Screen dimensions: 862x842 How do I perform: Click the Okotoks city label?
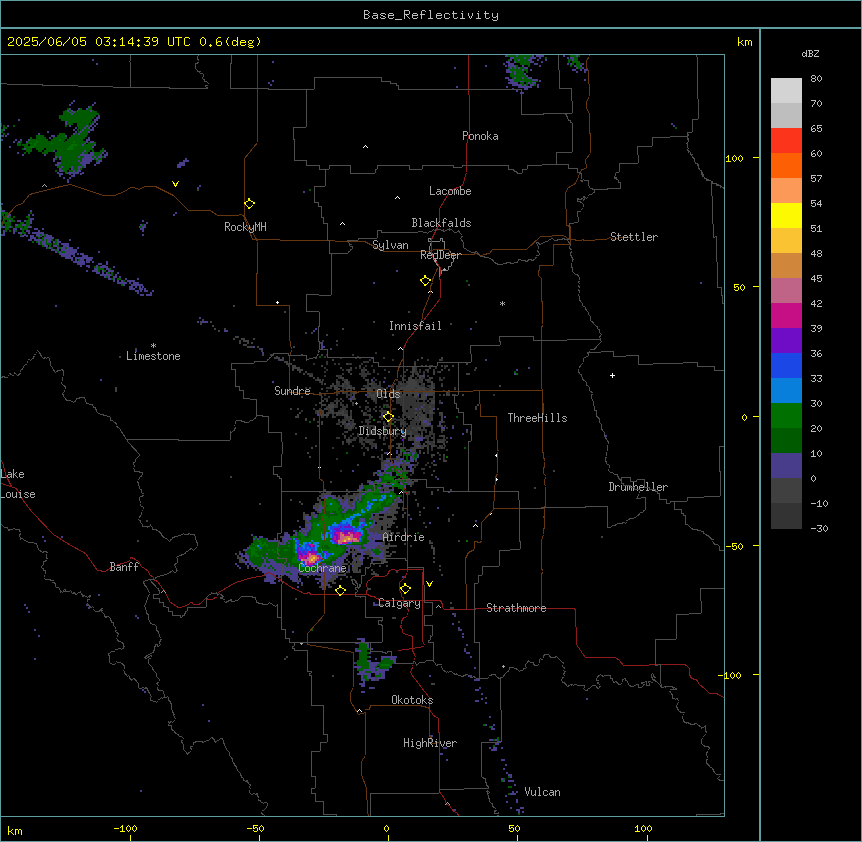click(x=412, y=700)
